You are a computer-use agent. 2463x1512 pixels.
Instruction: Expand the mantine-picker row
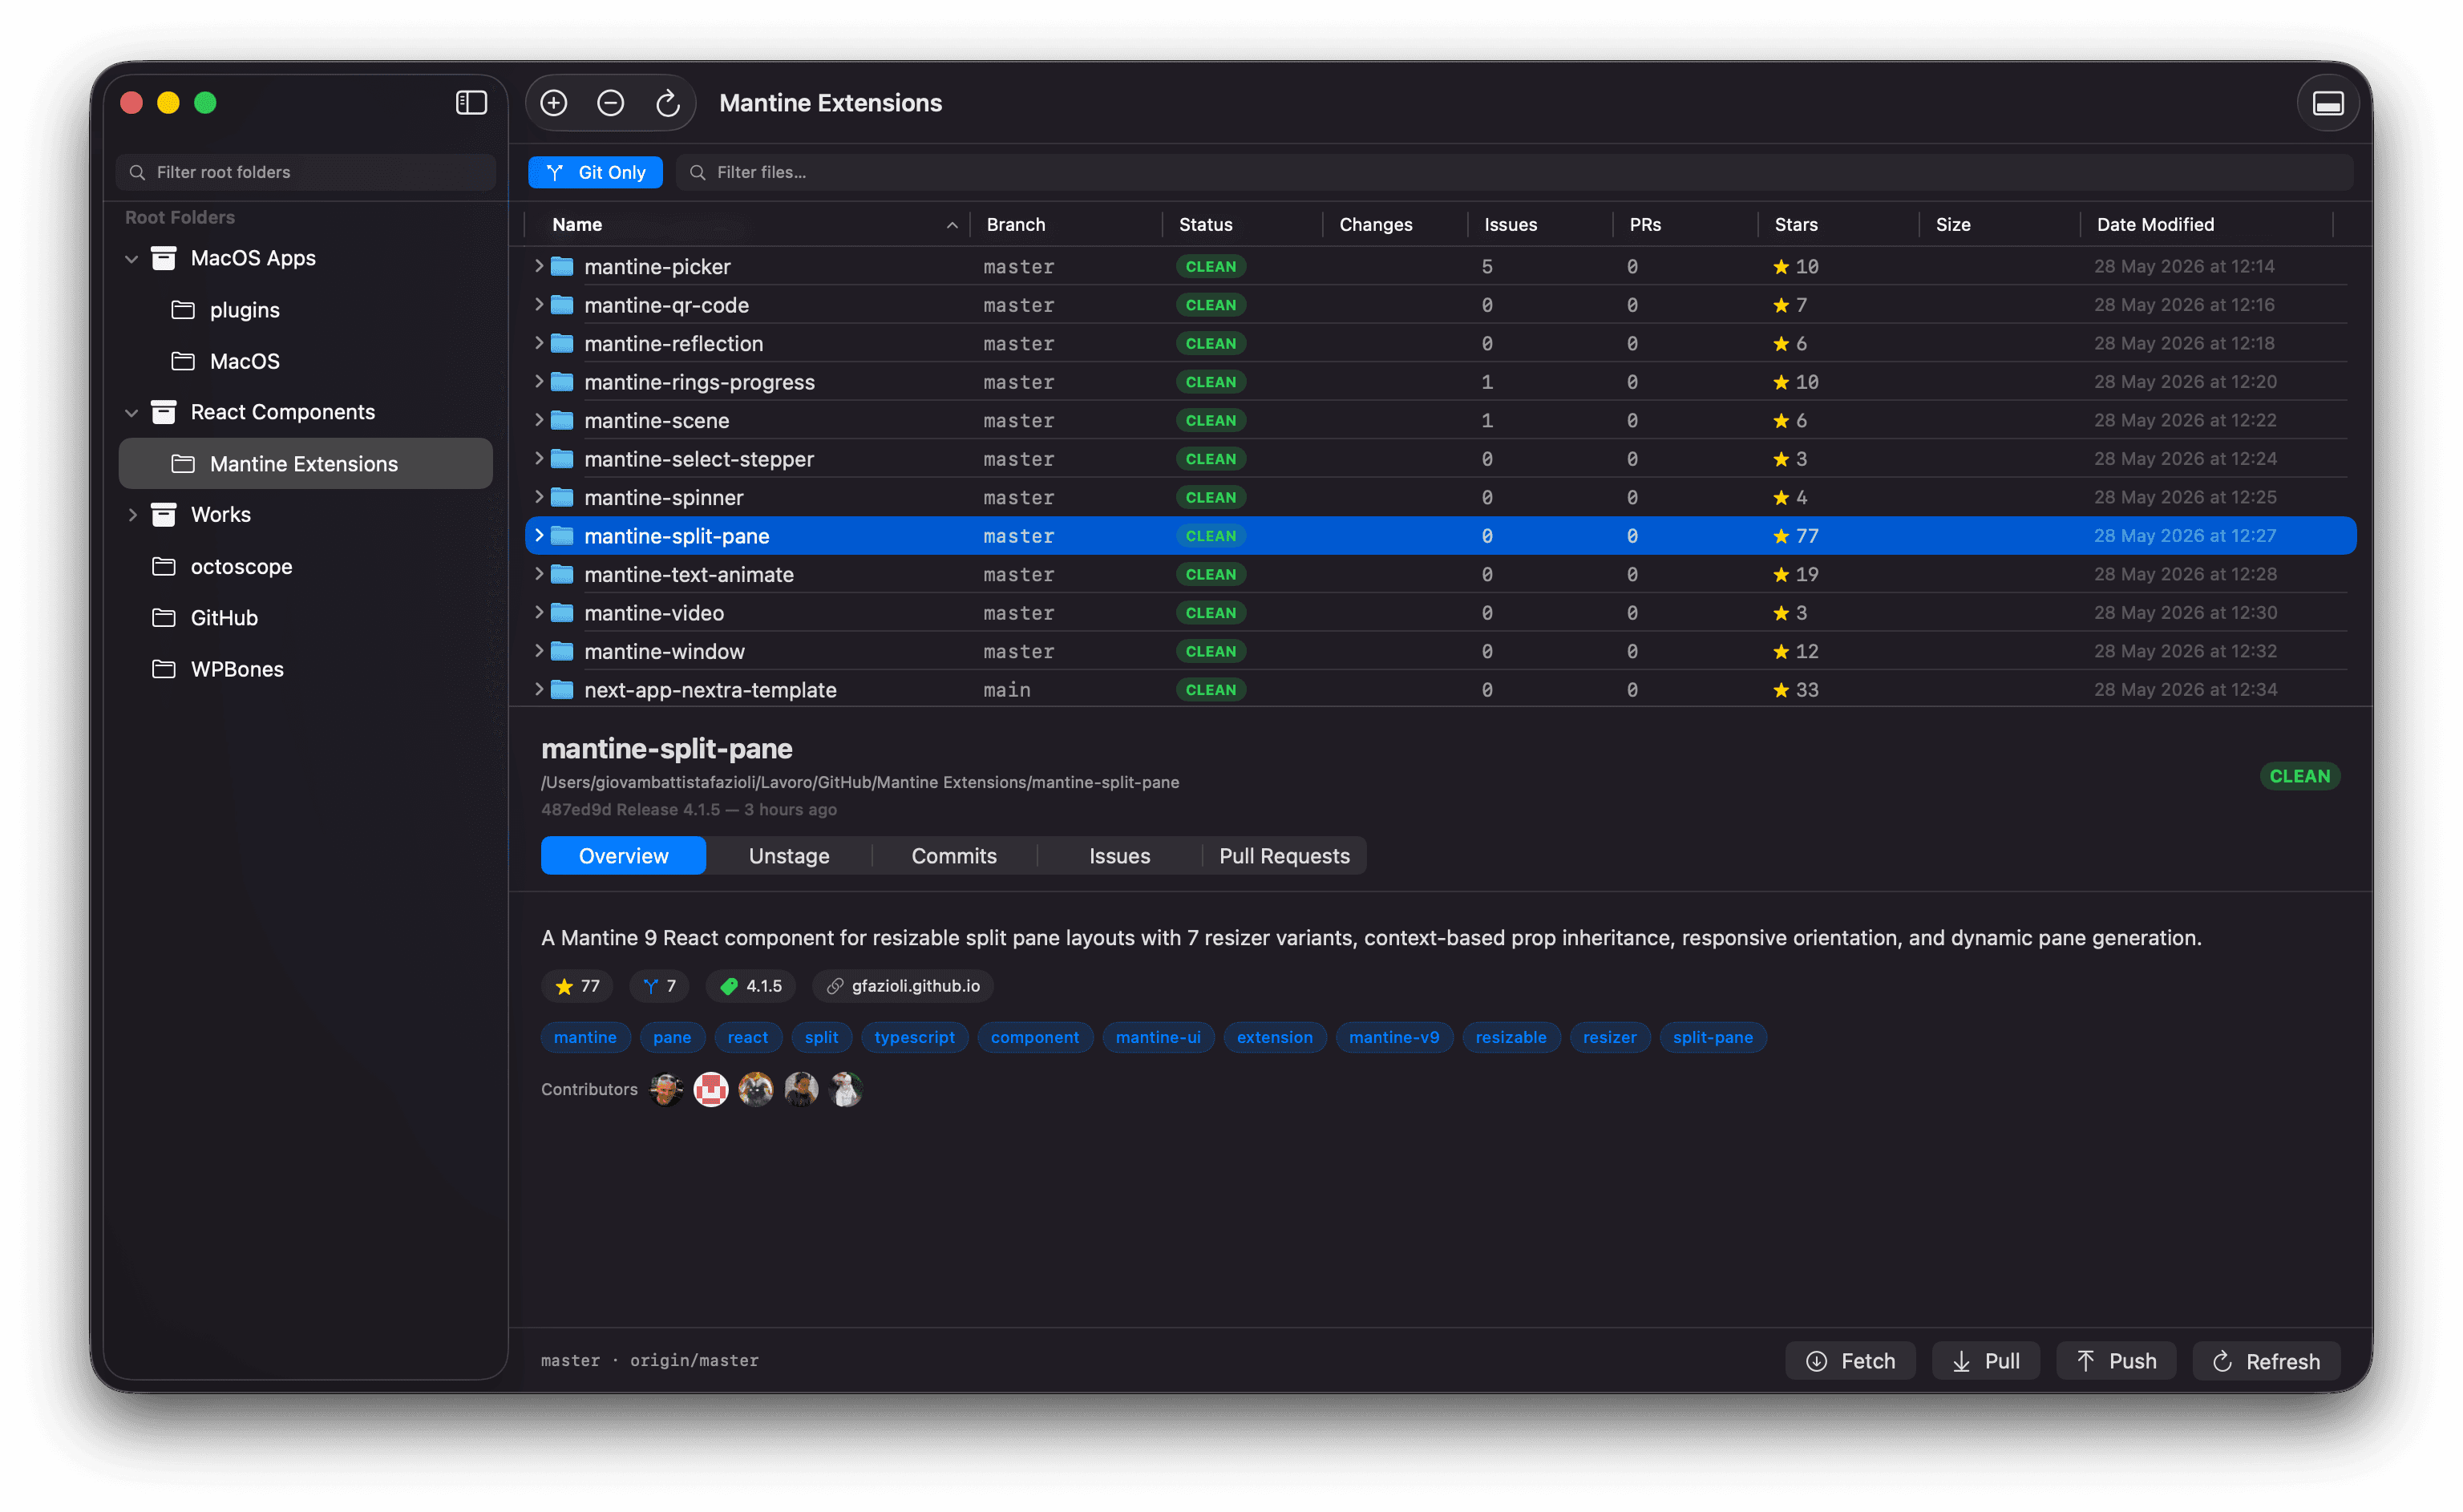point(539,266)
